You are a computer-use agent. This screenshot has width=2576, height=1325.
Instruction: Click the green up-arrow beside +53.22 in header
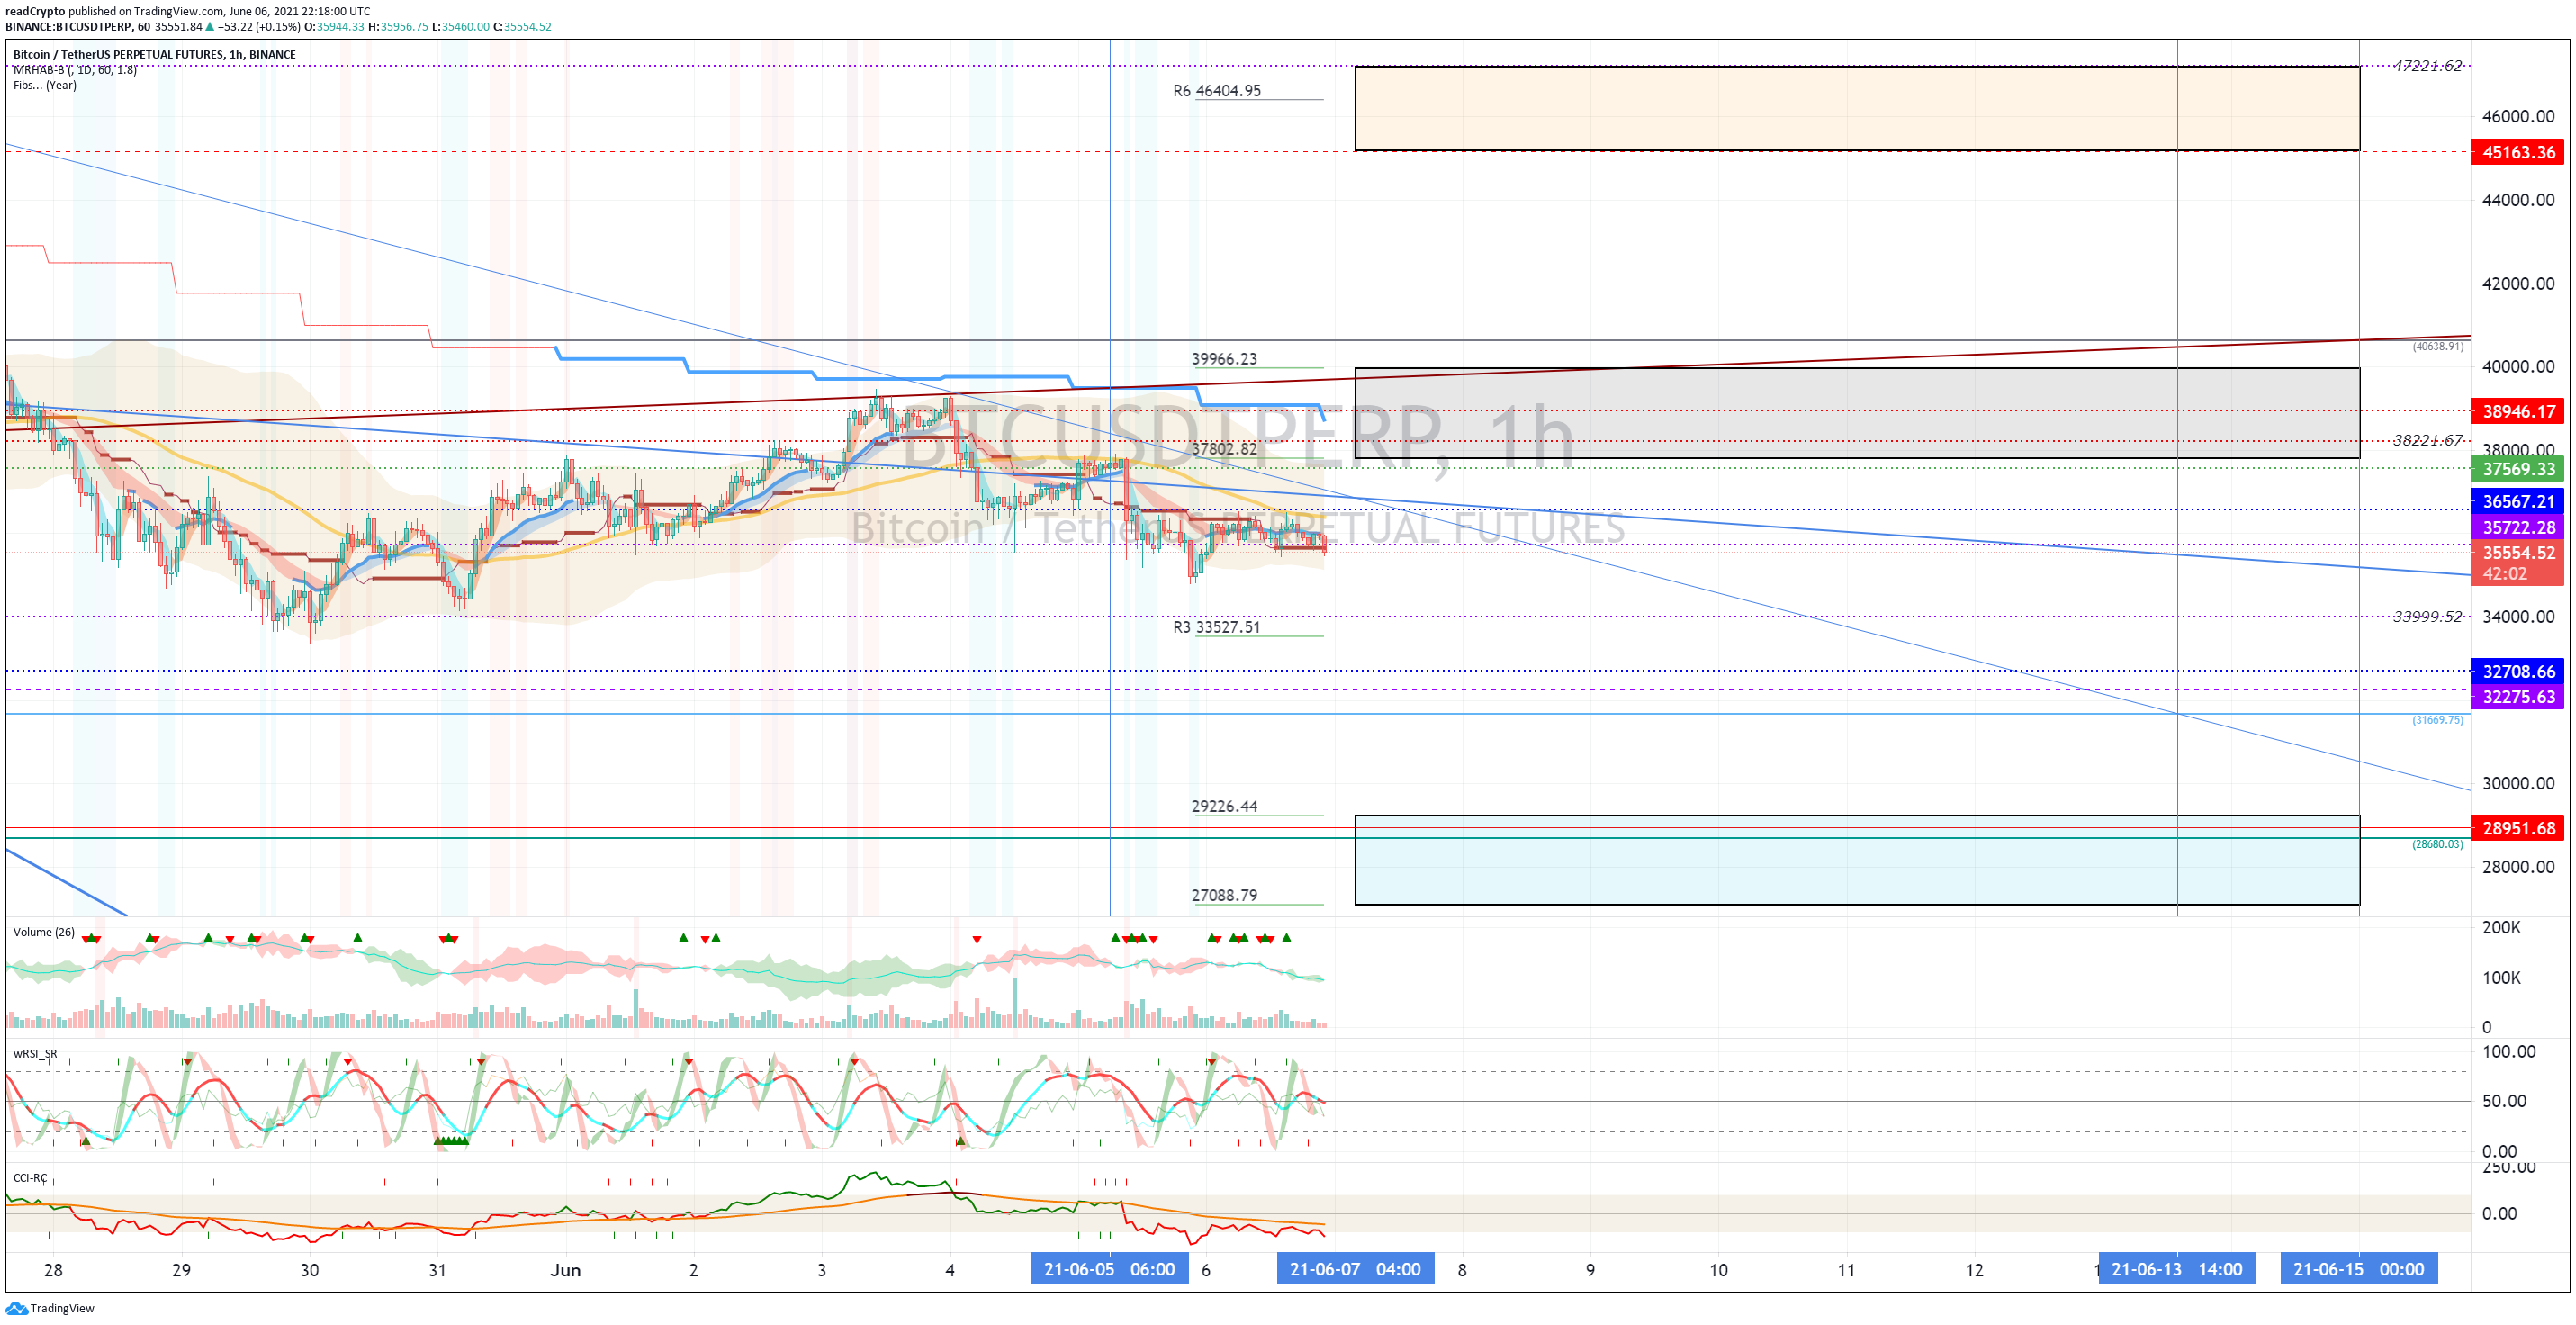pos(209,27)
